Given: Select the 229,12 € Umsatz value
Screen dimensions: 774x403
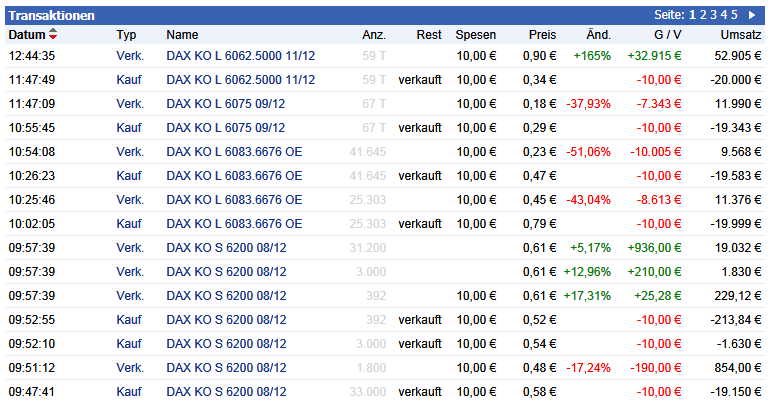Looking at the screenshot, I should click(737, 295).
